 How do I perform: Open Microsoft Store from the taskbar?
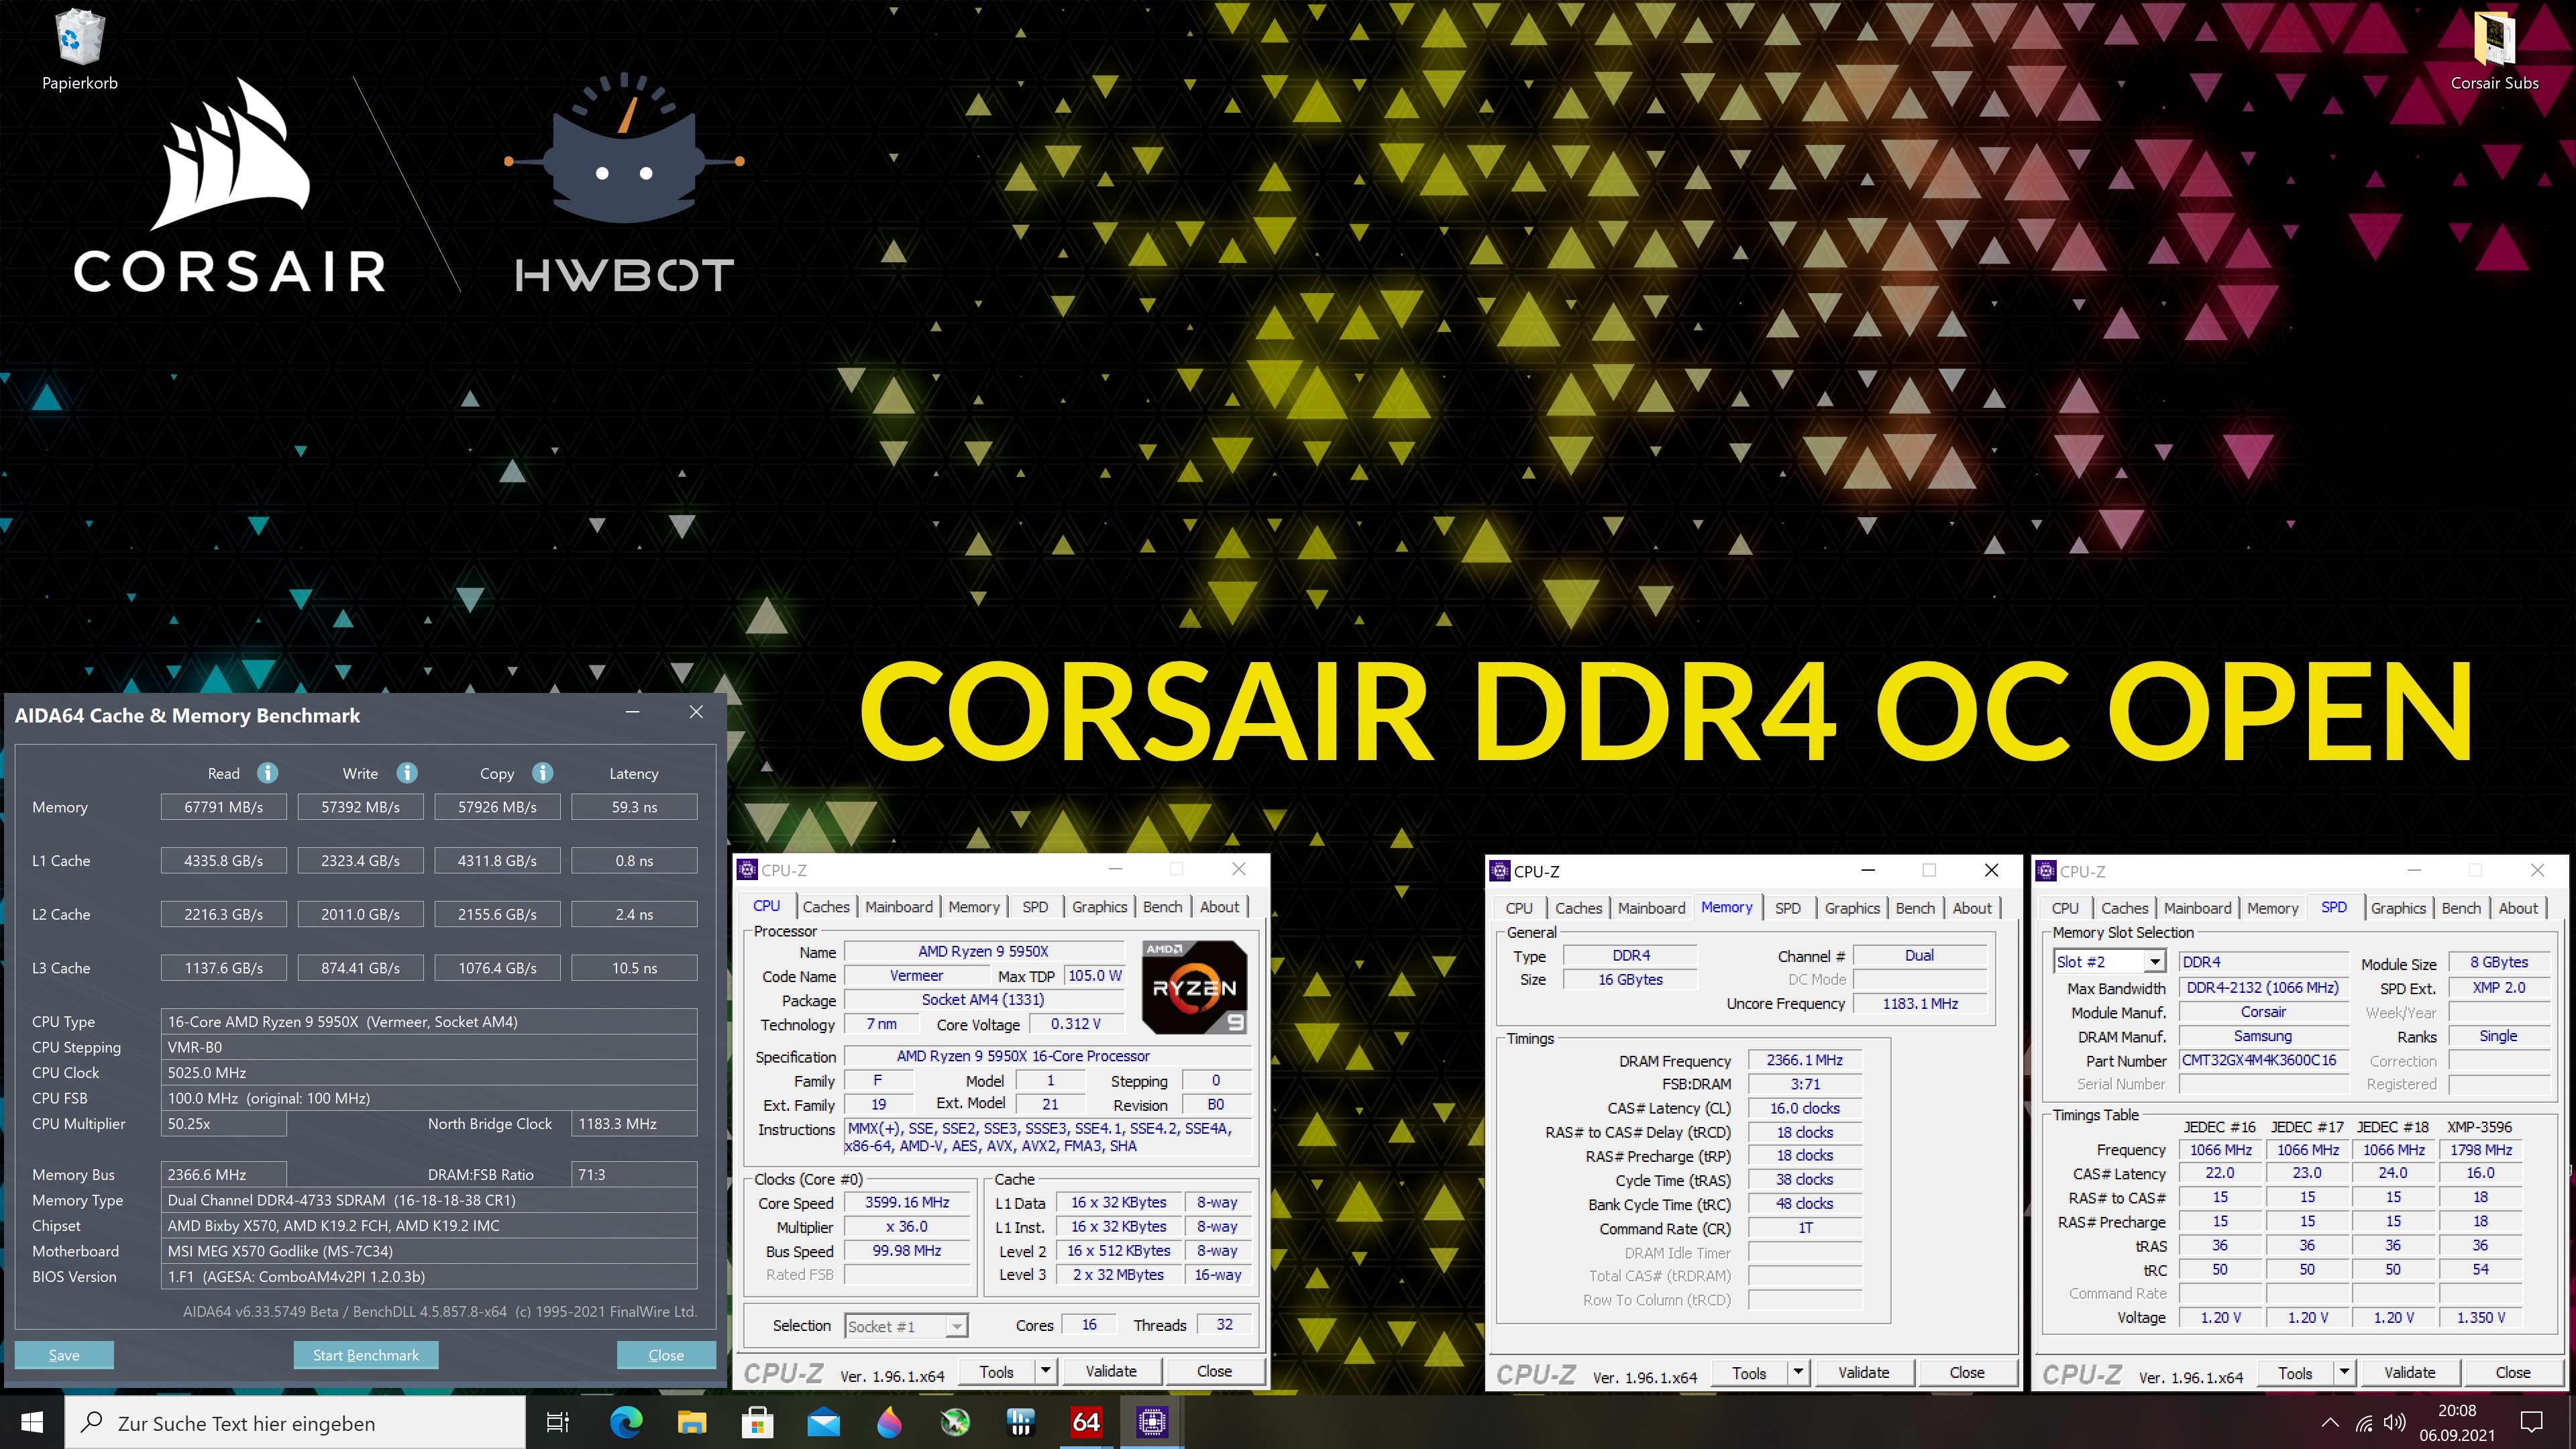coord(757,1422)
